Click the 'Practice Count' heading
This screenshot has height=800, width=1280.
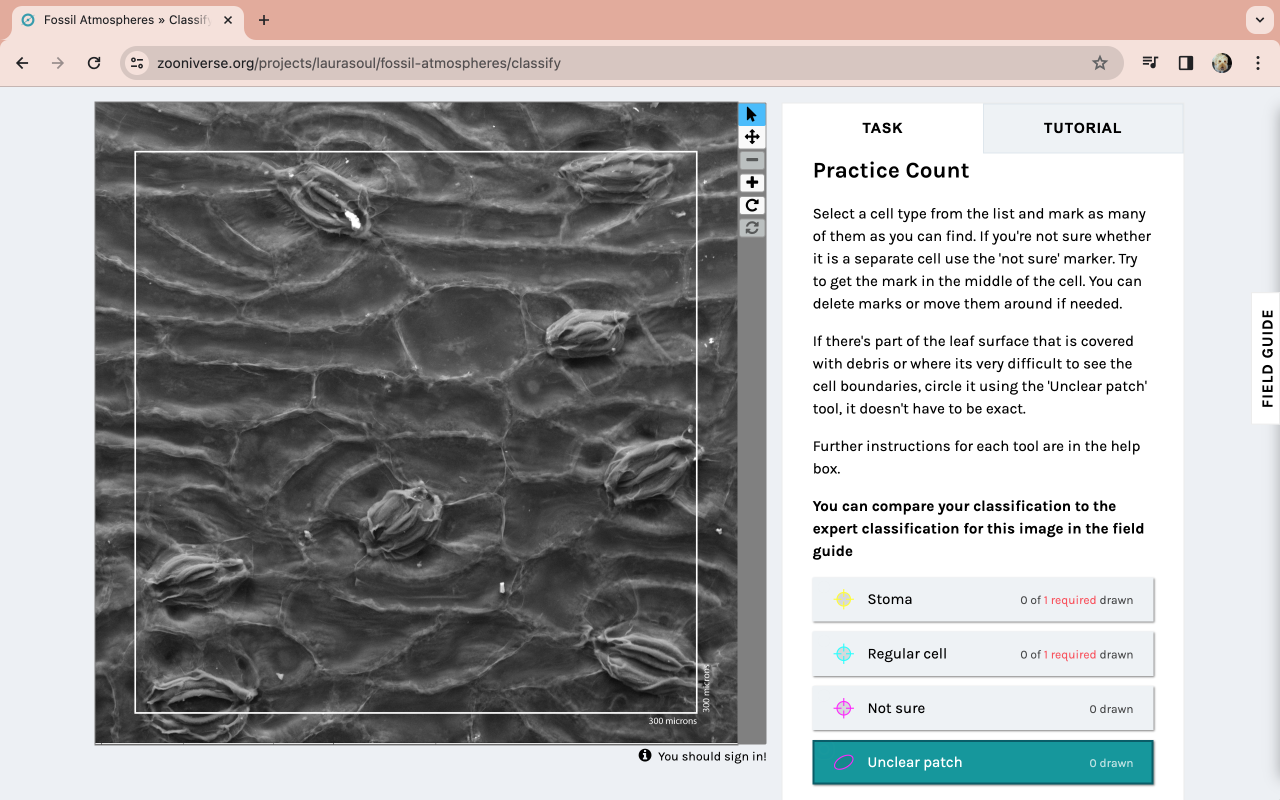click(891, 170)
